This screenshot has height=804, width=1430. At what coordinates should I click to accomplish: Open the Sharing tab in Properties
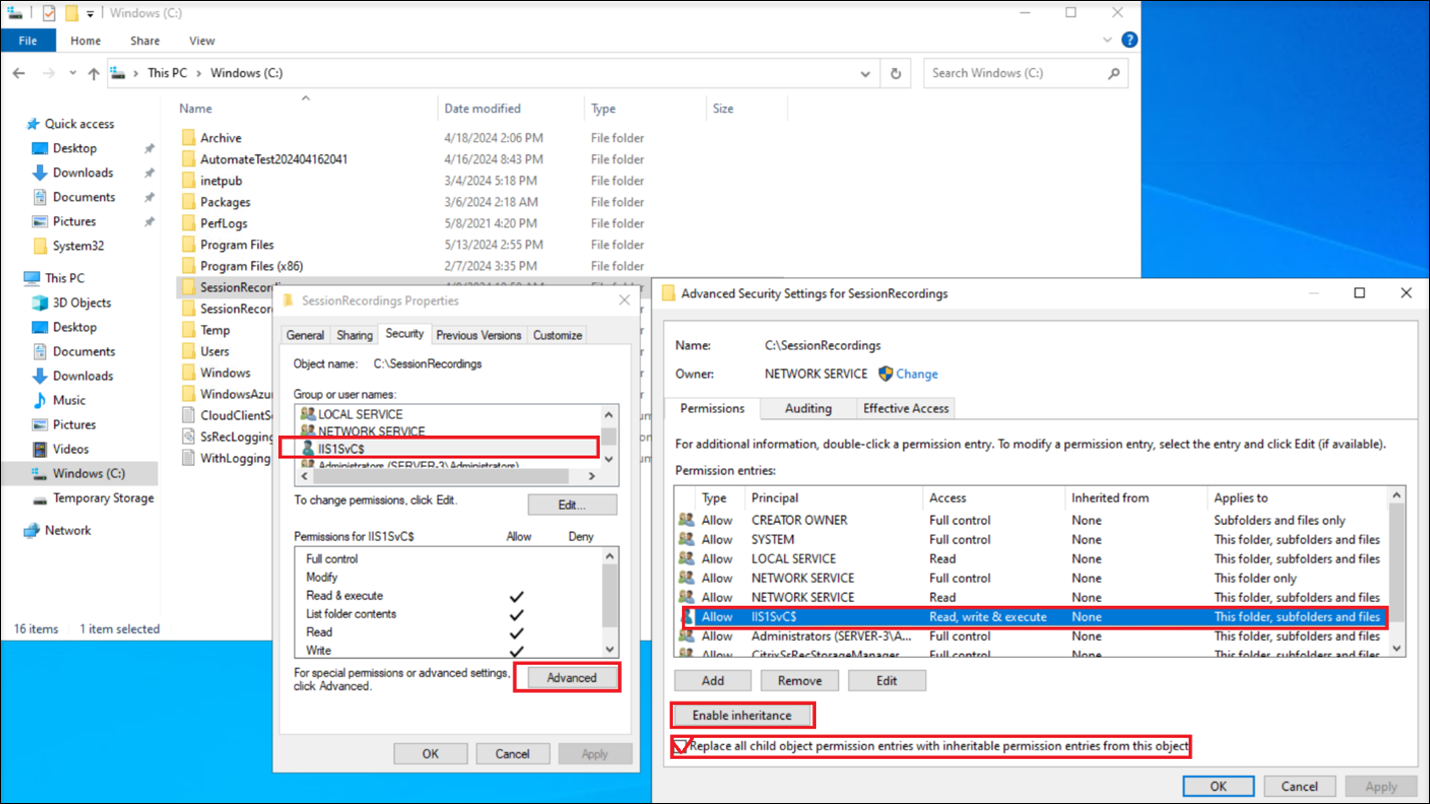(354, 335)
